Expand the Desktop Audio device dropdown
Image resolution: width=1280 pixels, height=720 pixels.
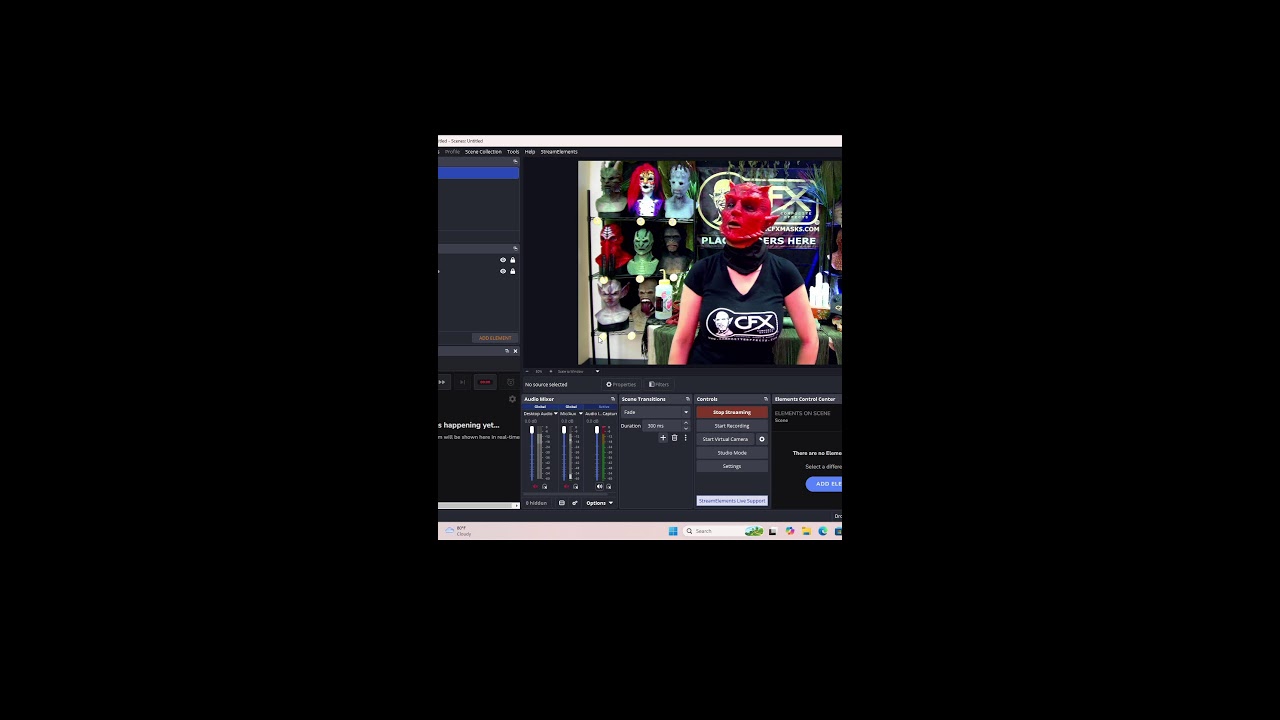point(556,413)
